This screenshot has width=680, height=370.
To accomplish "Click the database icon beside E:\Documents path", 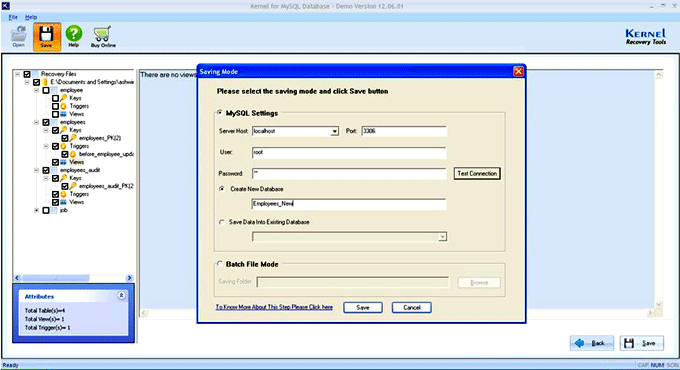I will 45,82.
